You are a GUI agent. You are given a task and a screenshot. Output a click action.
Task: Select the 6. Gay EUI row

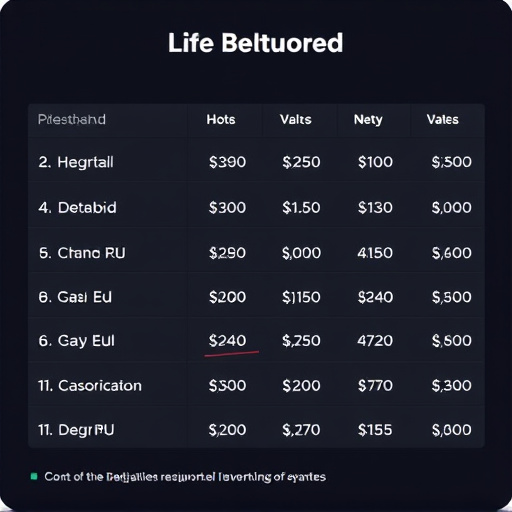coord(256,341)
